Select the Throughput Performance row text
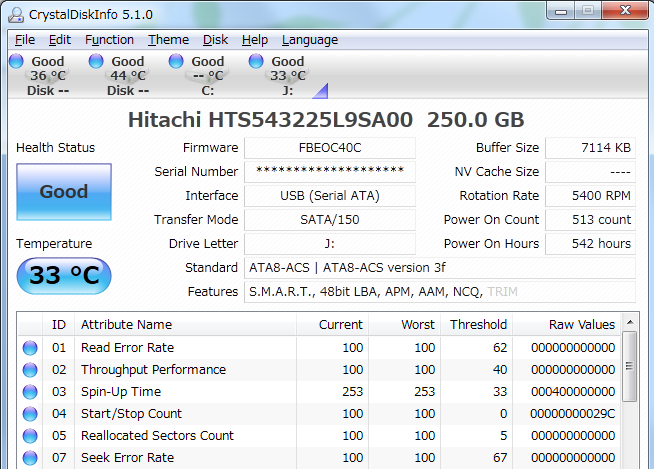The height and width of the screenshot is (469, 654). click(153, 370)
